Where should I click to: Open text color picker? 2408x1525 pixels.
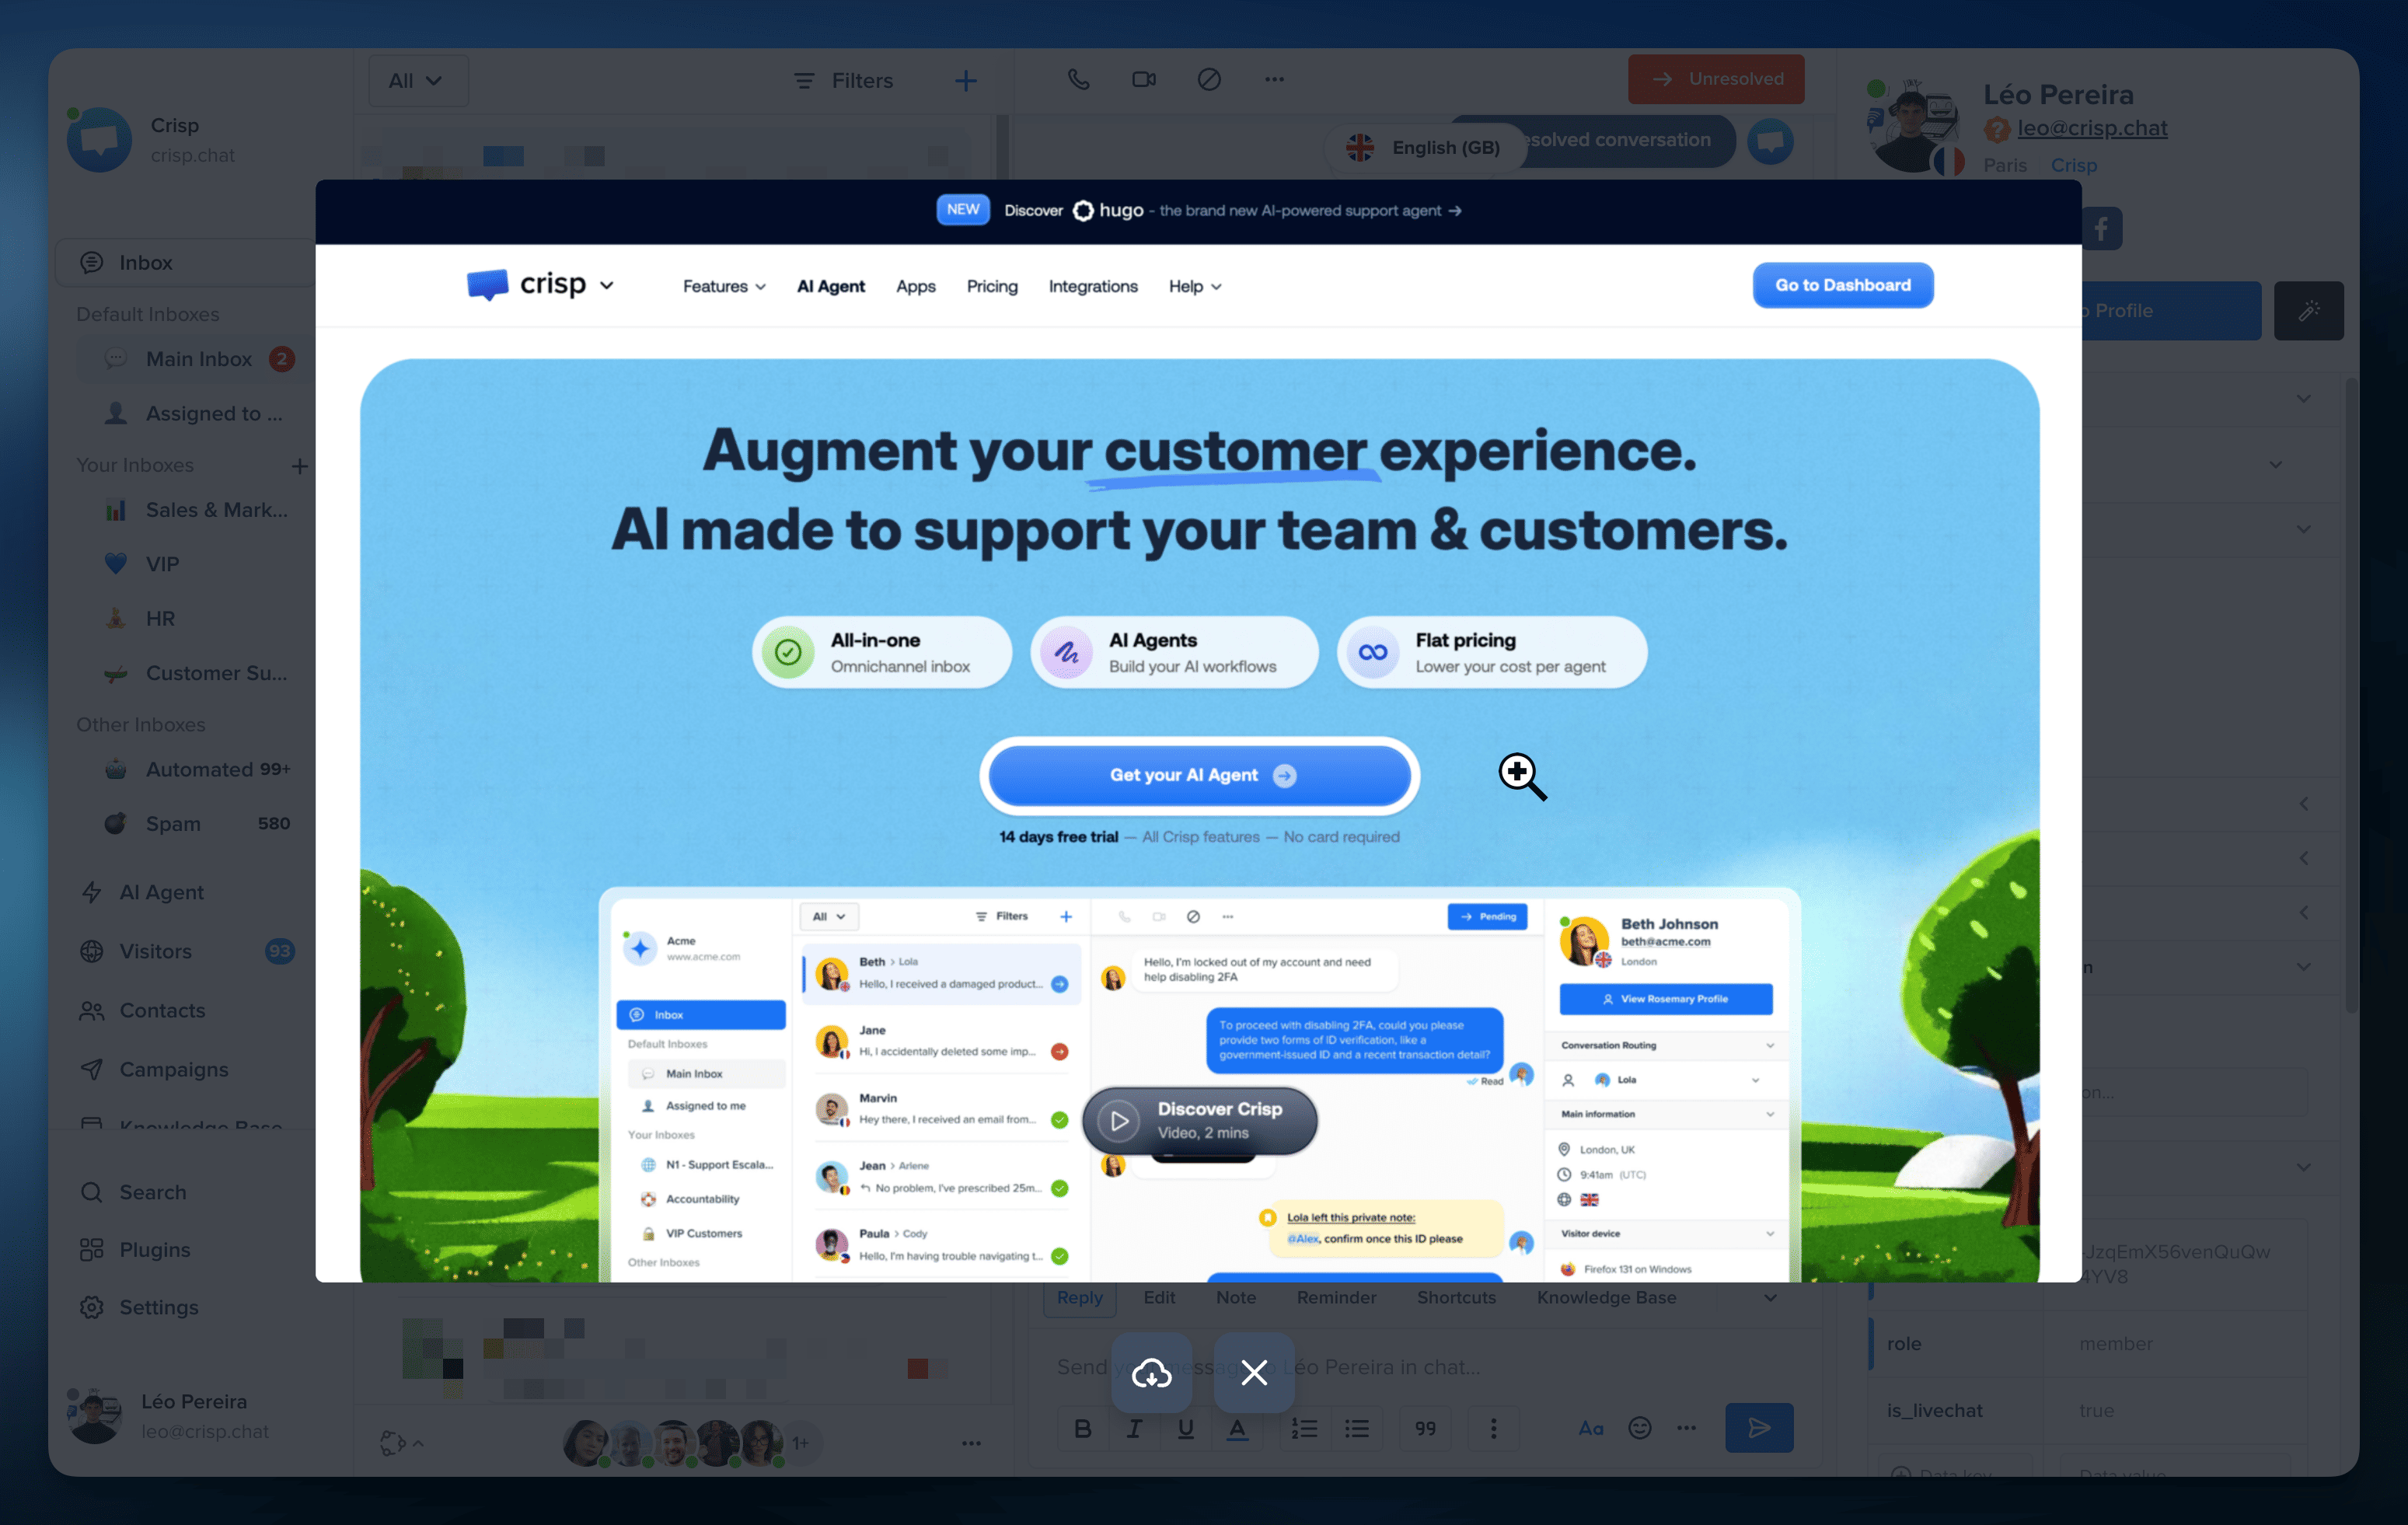1237,1428
